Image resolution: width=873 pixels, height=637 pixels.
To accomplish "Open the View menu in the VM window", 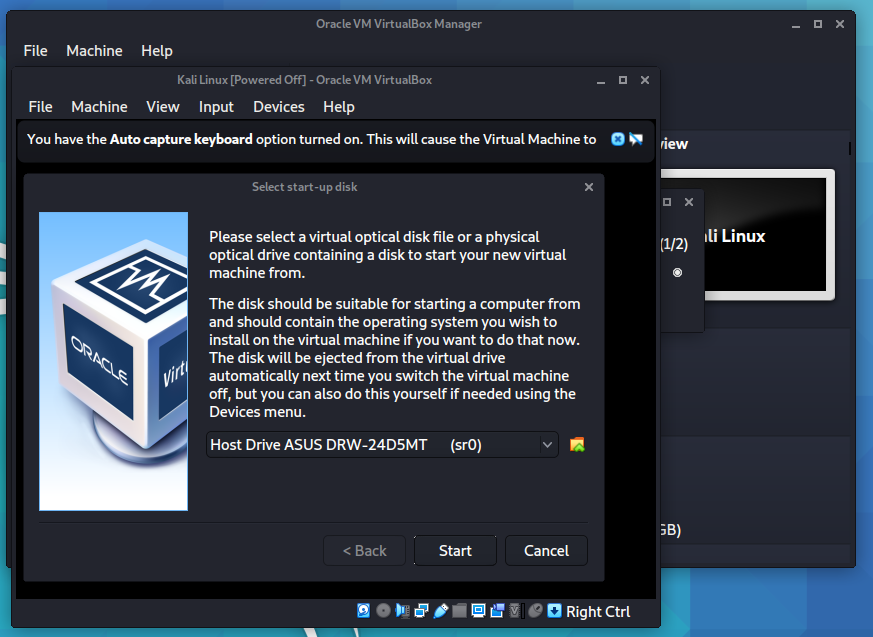I will (163, 106).
